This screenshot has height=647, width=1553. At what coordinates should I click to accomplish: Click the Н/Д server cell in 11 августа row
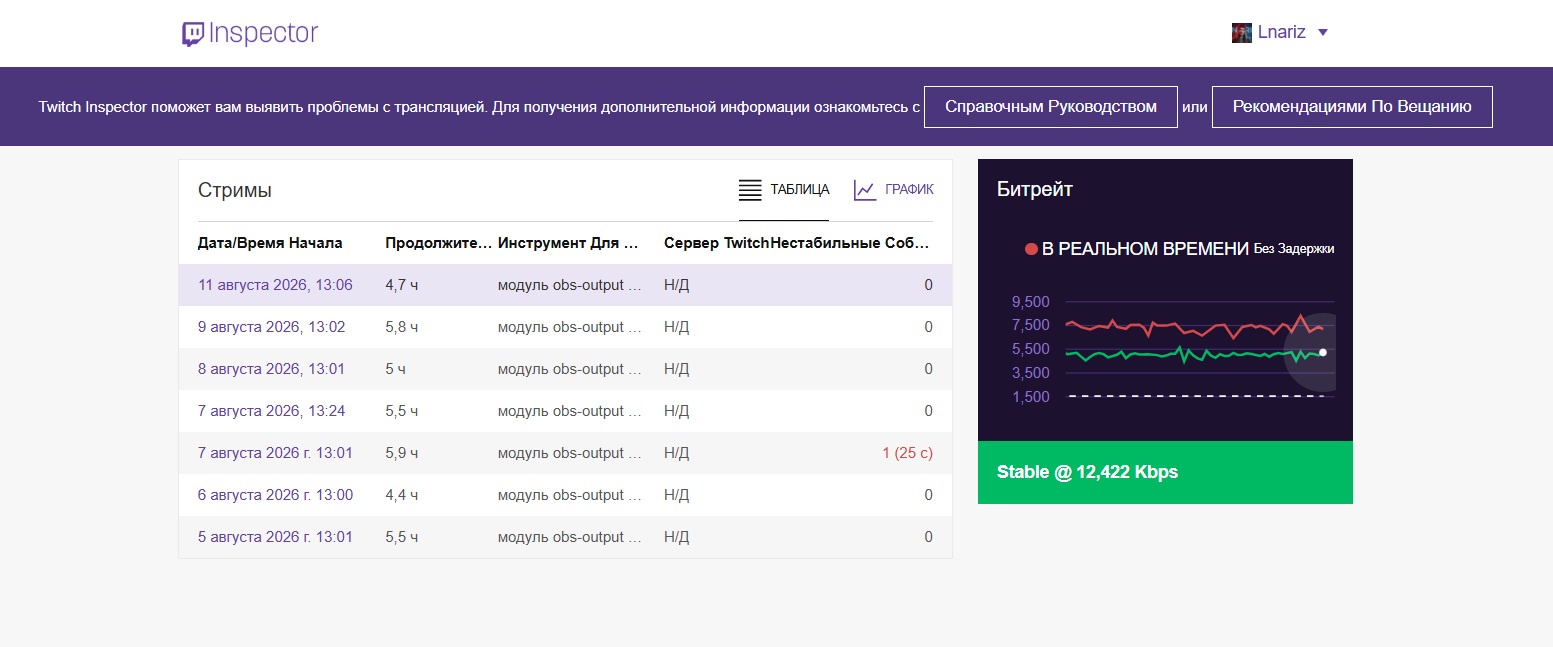677,285
